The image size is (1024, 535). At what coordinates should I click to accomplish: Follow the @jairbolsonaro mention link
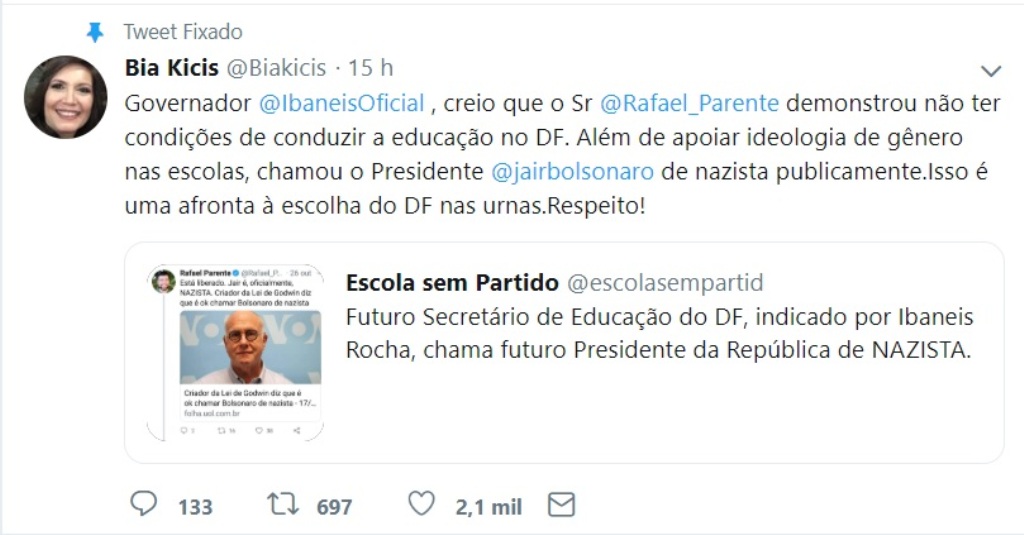click(x=573, y=171)
